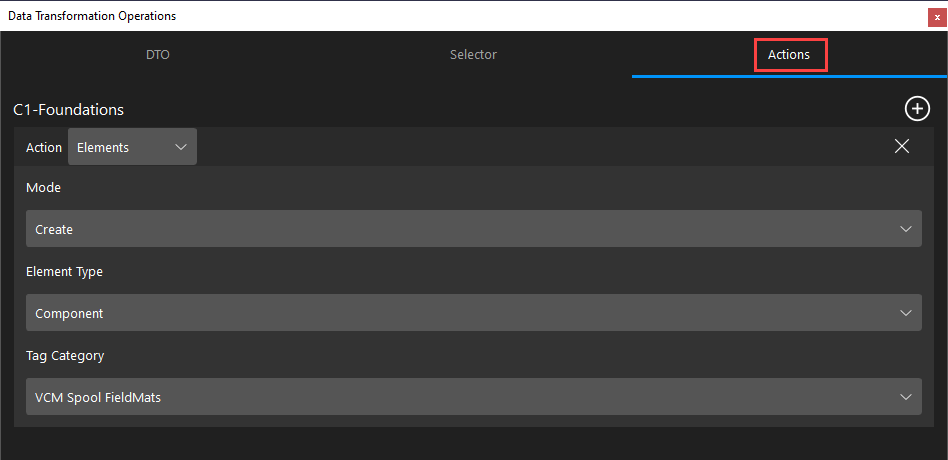Click chevron arrow in VCM Spool FieldMats field
The width and height of the screenshot is (948, 460).
pyautogui.click(x=906, y=397)
